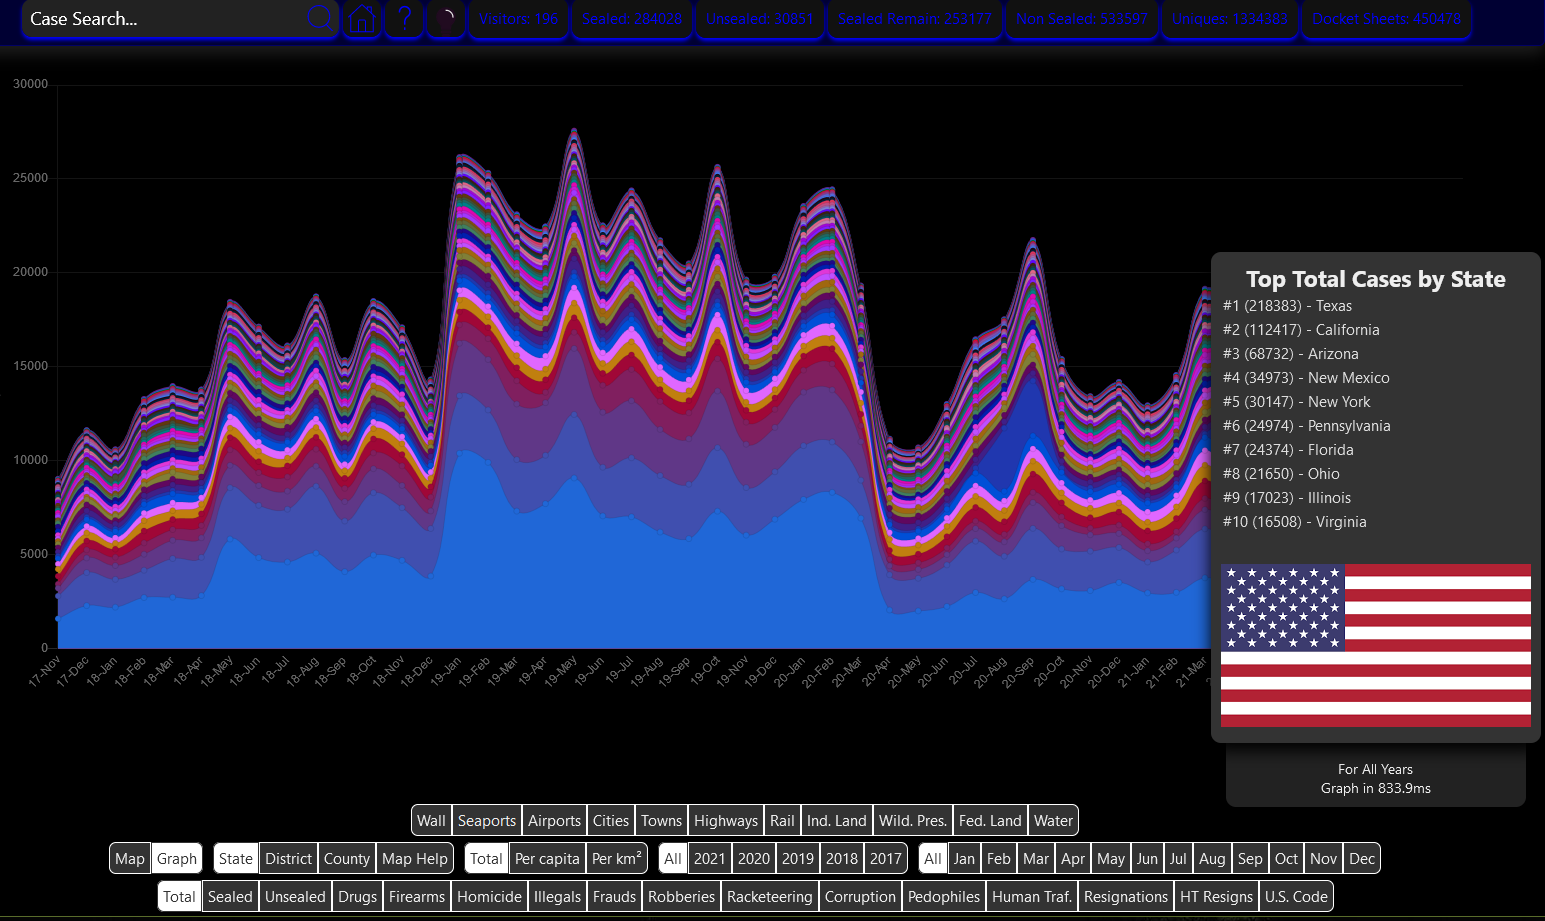Select Total case category in bottom row

[180, 896]
